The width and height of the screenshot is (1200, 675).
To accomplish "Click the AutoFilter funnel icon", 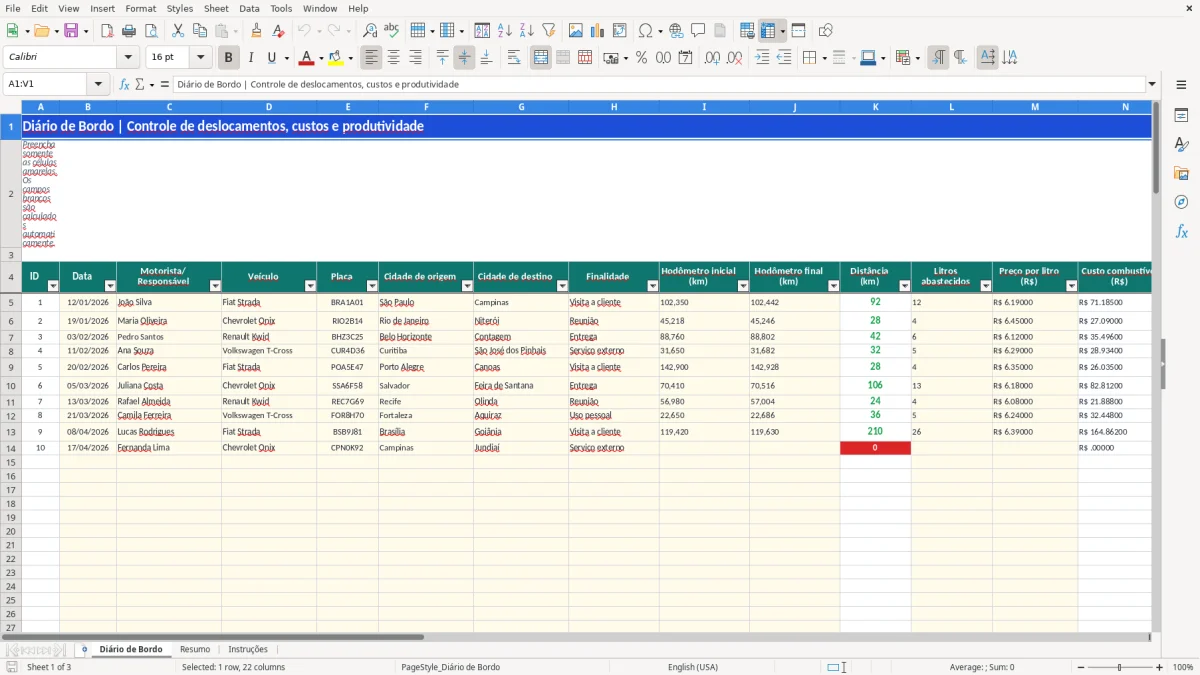I will tap(549, 31).
